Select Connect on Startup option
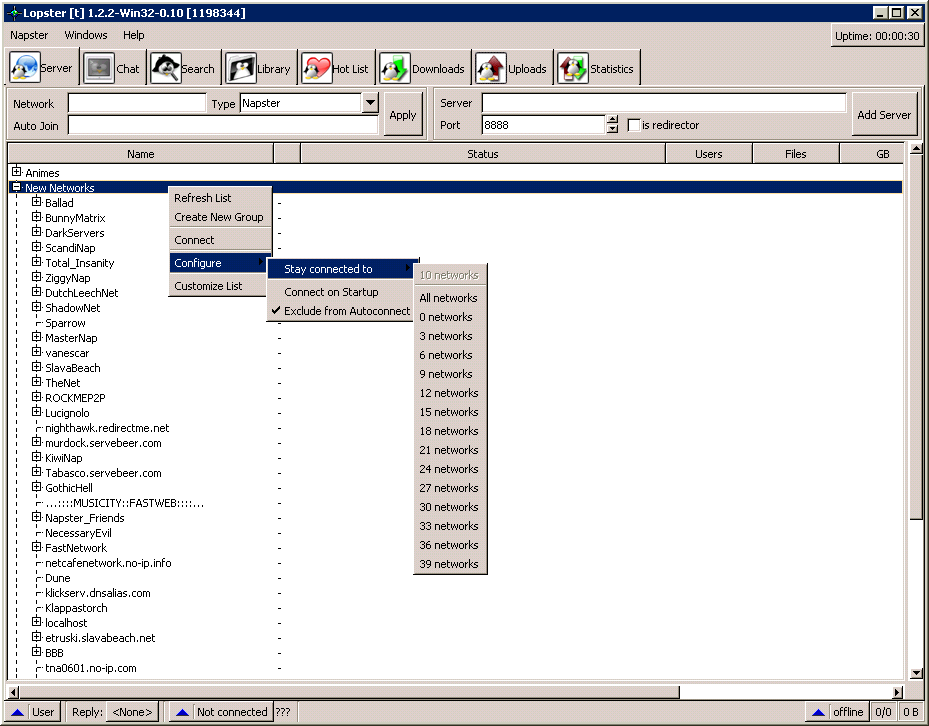 (339, 292)
